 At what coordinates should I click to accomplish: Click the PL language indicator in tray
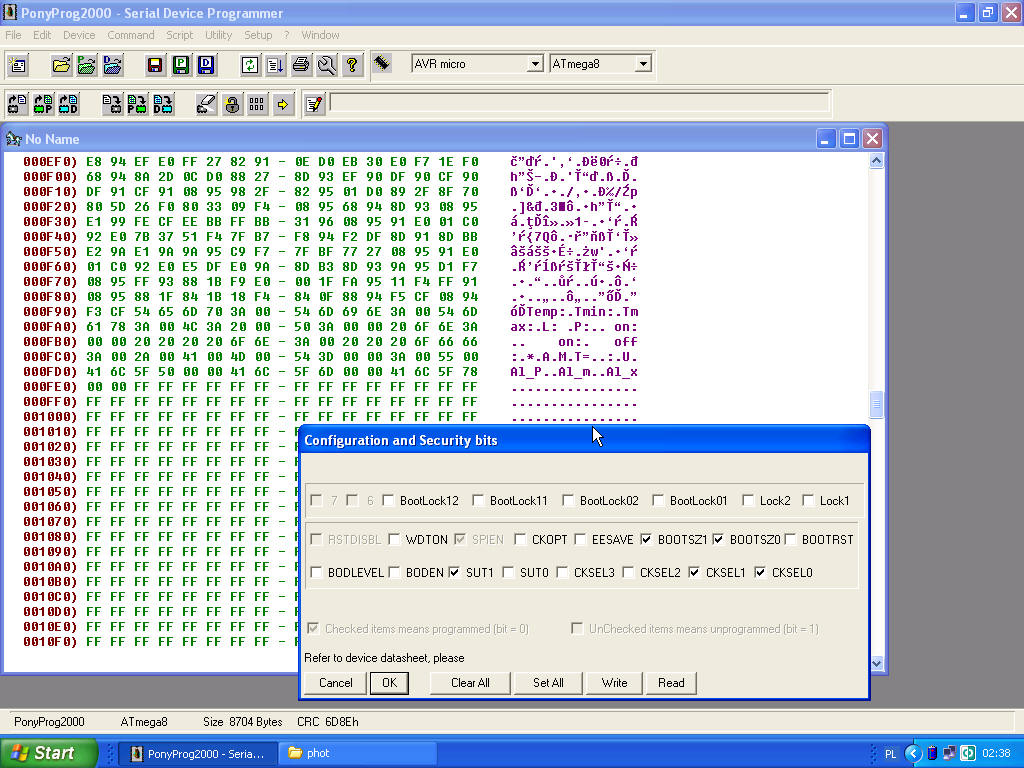(x=890, y=754)
